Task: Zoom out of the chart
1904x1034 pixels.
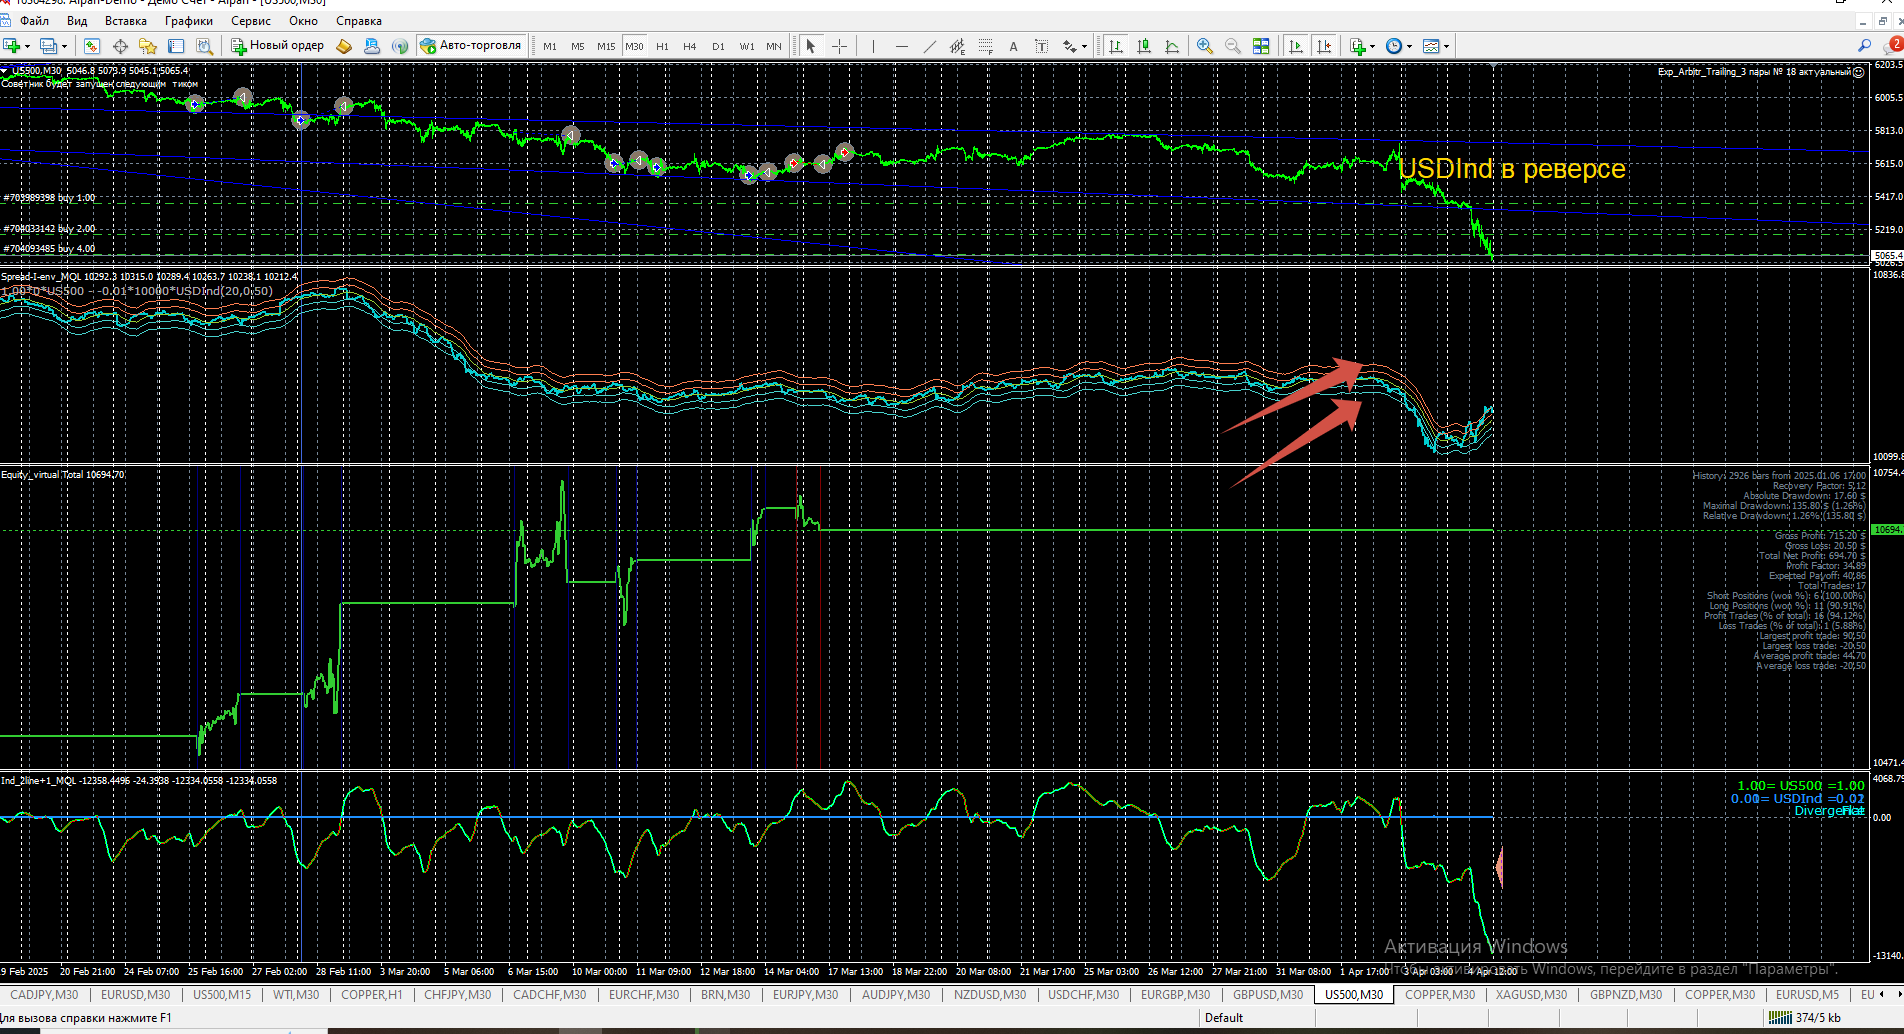Action: point(1233,46)
